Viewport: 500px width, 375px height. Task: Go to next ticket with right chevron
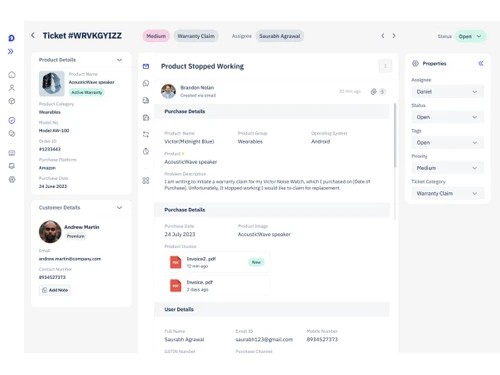pos(394,36)
